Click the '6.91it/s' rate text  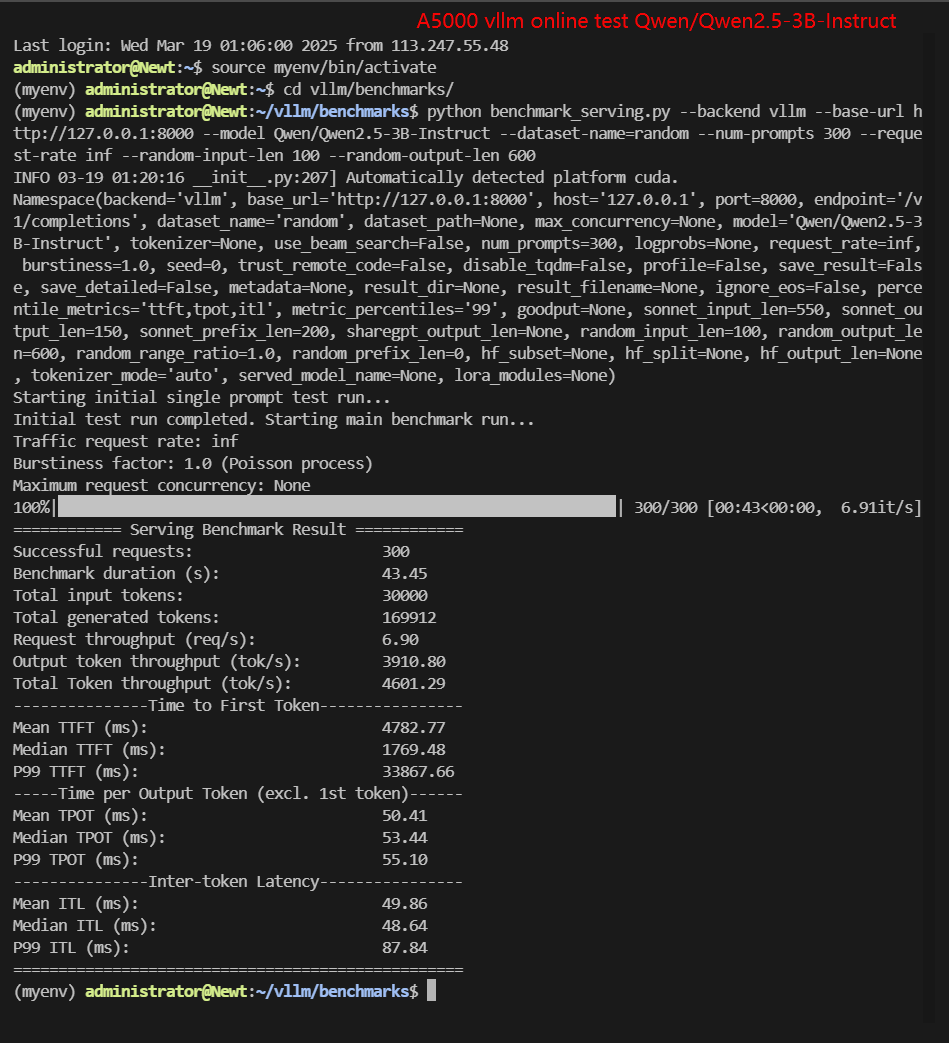(877, 508)
